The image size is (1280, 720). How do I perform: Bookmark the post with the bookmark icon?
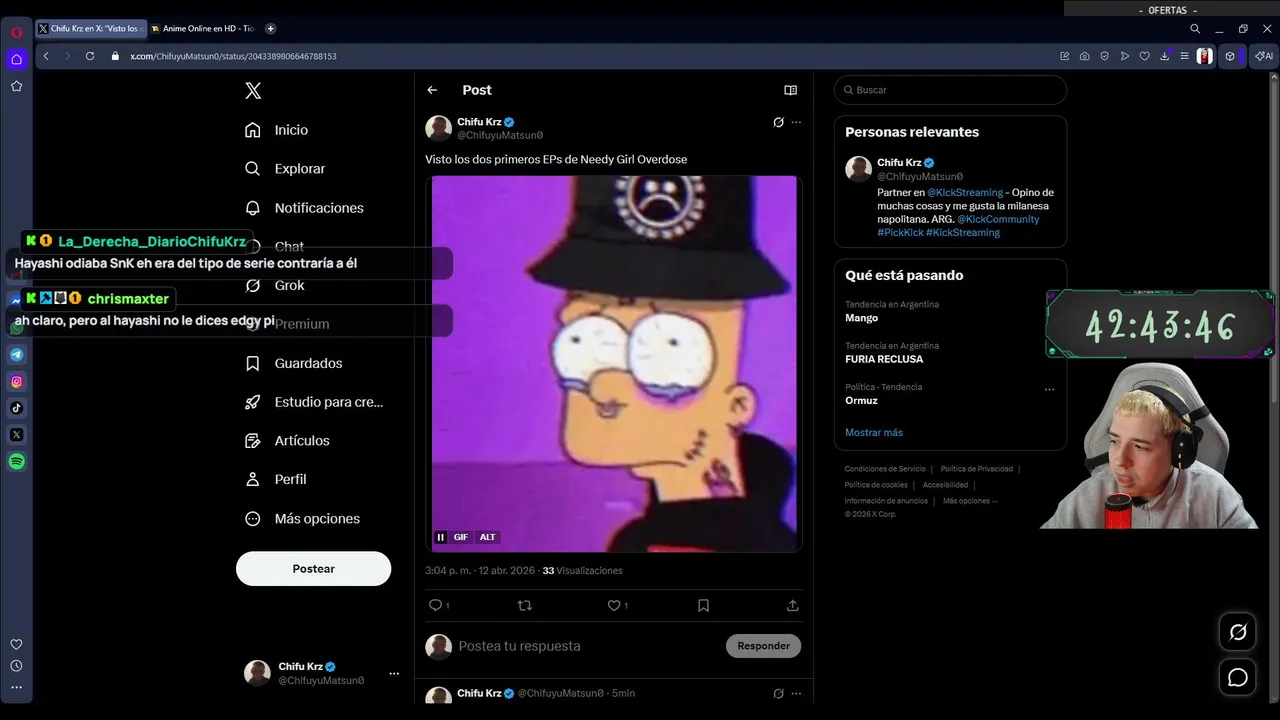tap(703, 605)
